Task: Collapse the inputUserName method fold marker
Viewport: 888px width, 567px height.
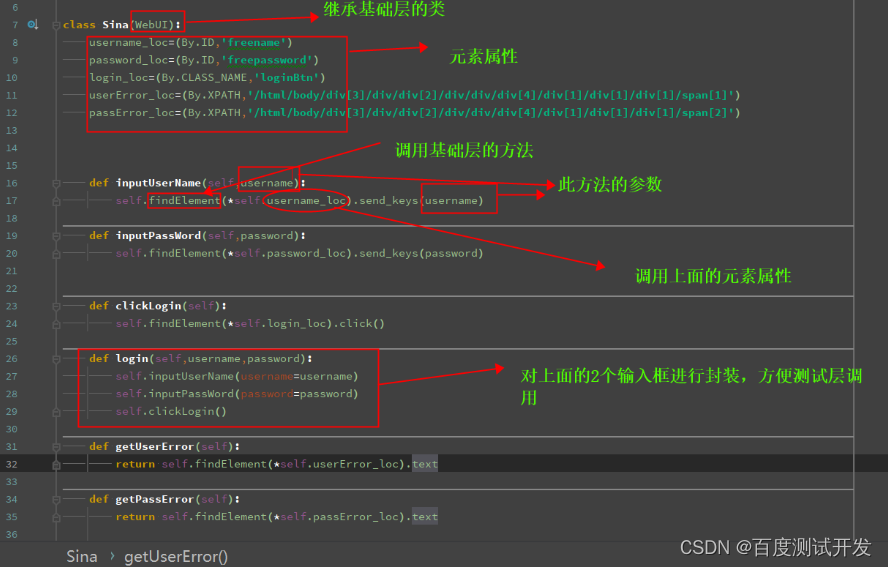Action: (56, 183)
